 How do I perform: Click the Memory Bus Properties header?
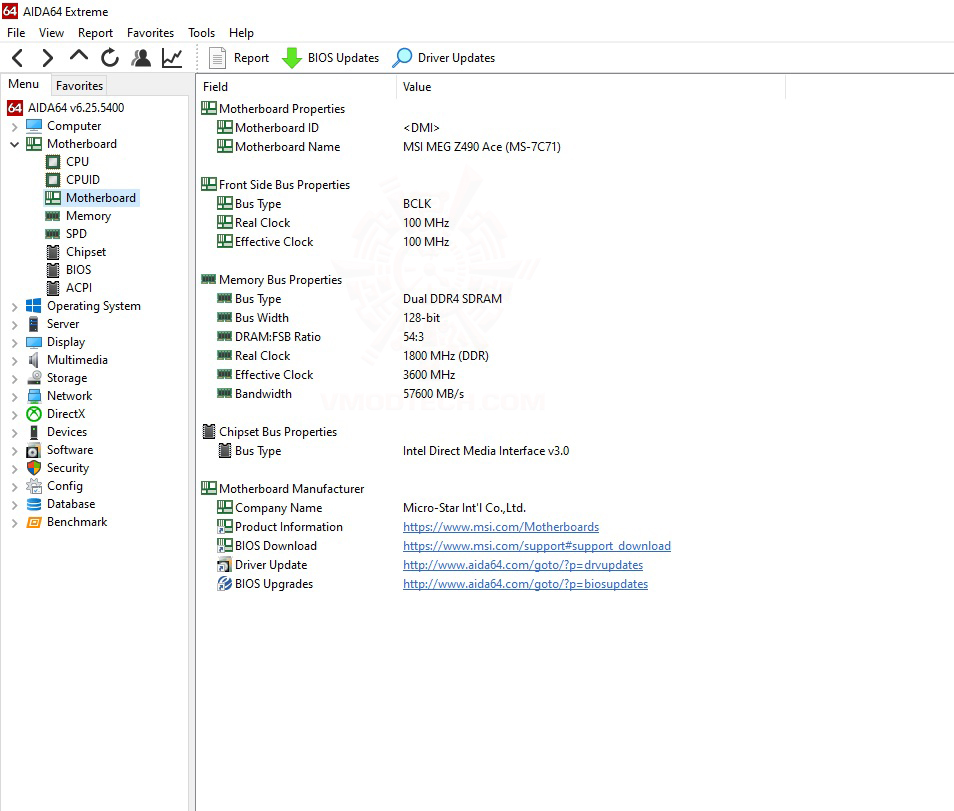[280, 280]
